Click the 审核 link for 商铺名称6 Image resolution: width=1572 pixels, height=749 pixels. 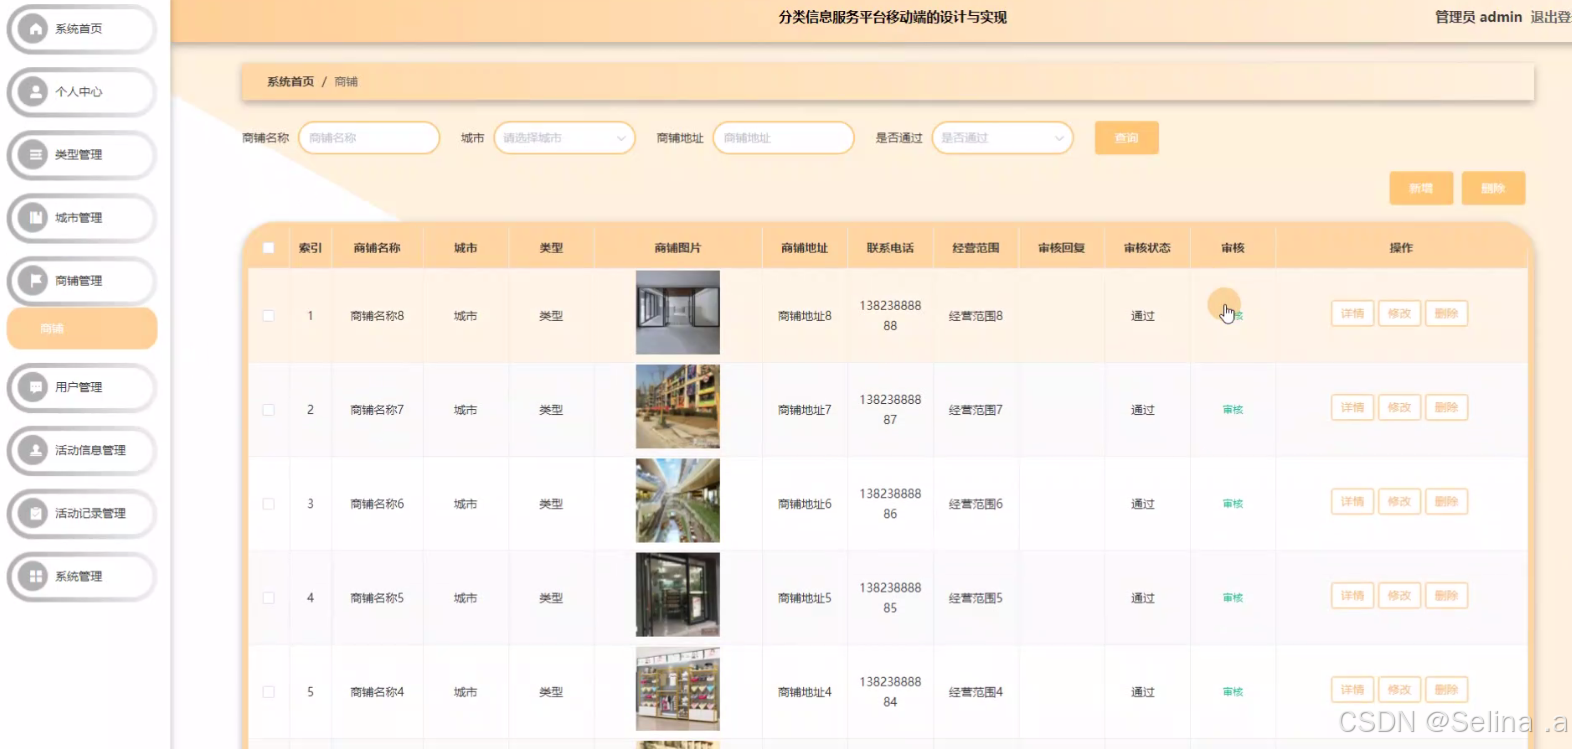click(x=1233, y=504)
